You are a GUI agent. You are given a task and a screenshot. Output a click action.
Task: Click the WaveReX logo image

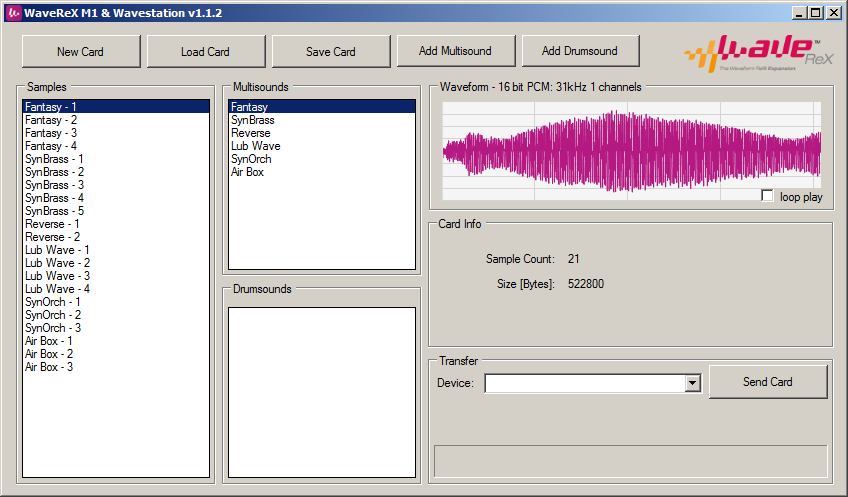pyautogui.click(x=758, y=53)
